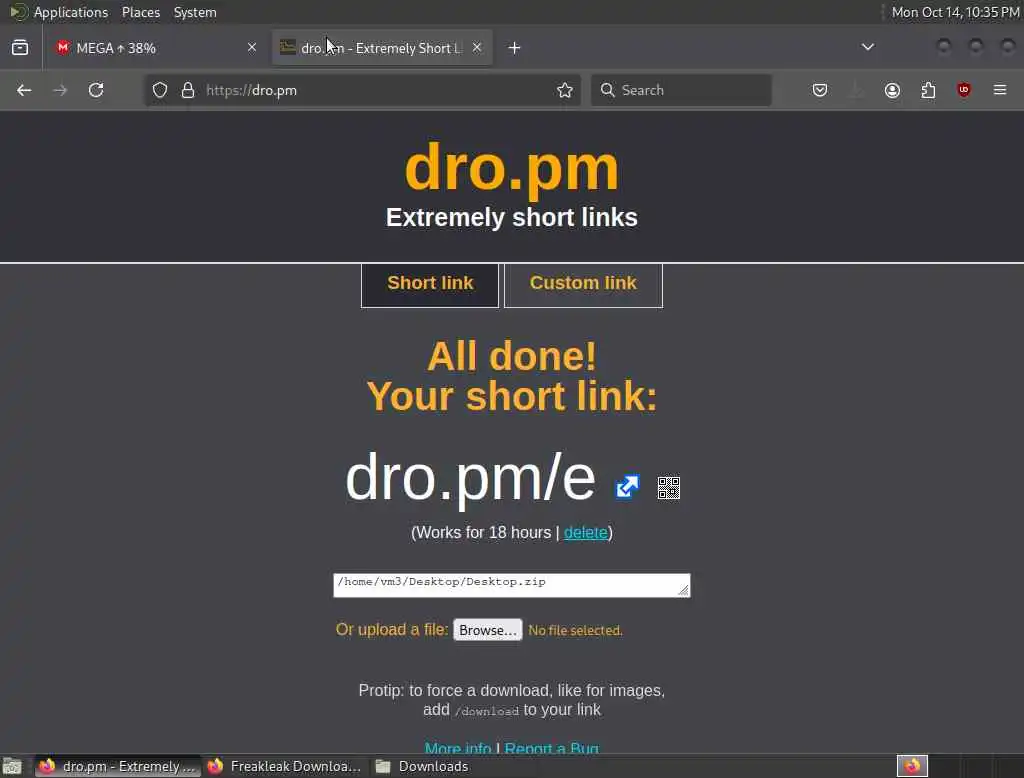Show the QR code for the short link
Viewport: 1024px width, 778px height.
click(669, 488)
